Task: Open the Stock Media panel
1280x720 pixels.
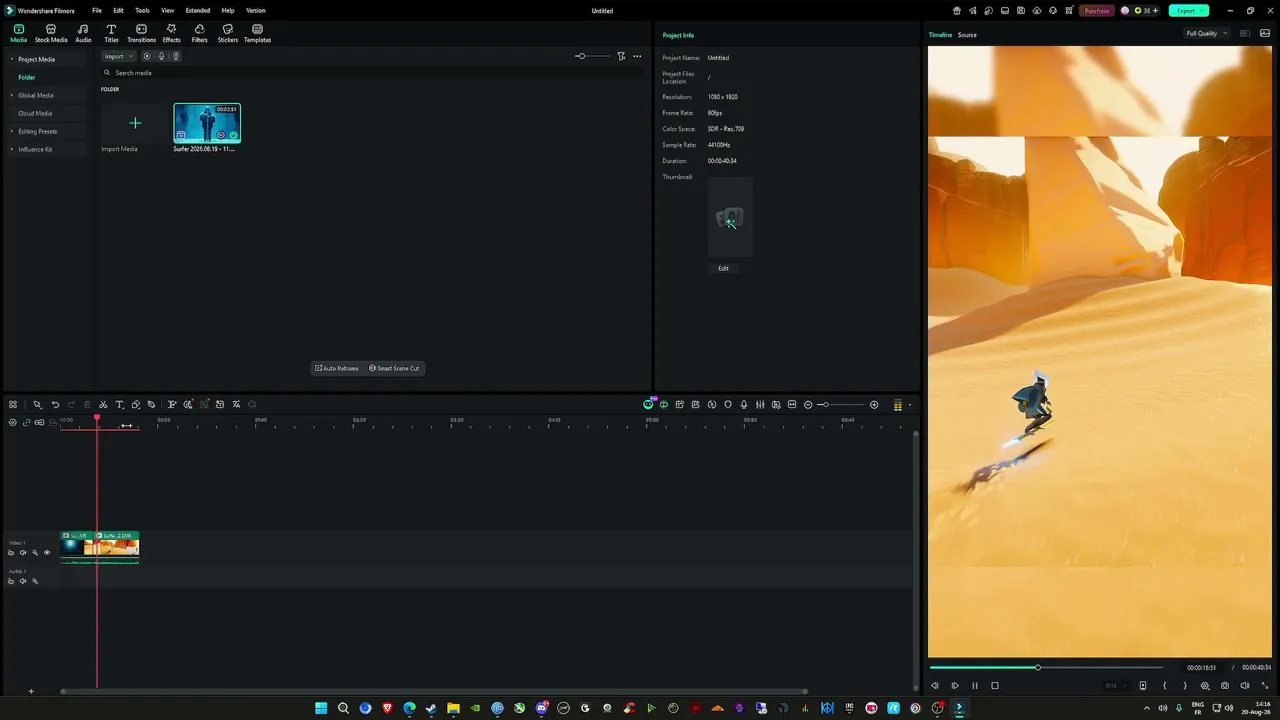Action: tap(51, 33)
